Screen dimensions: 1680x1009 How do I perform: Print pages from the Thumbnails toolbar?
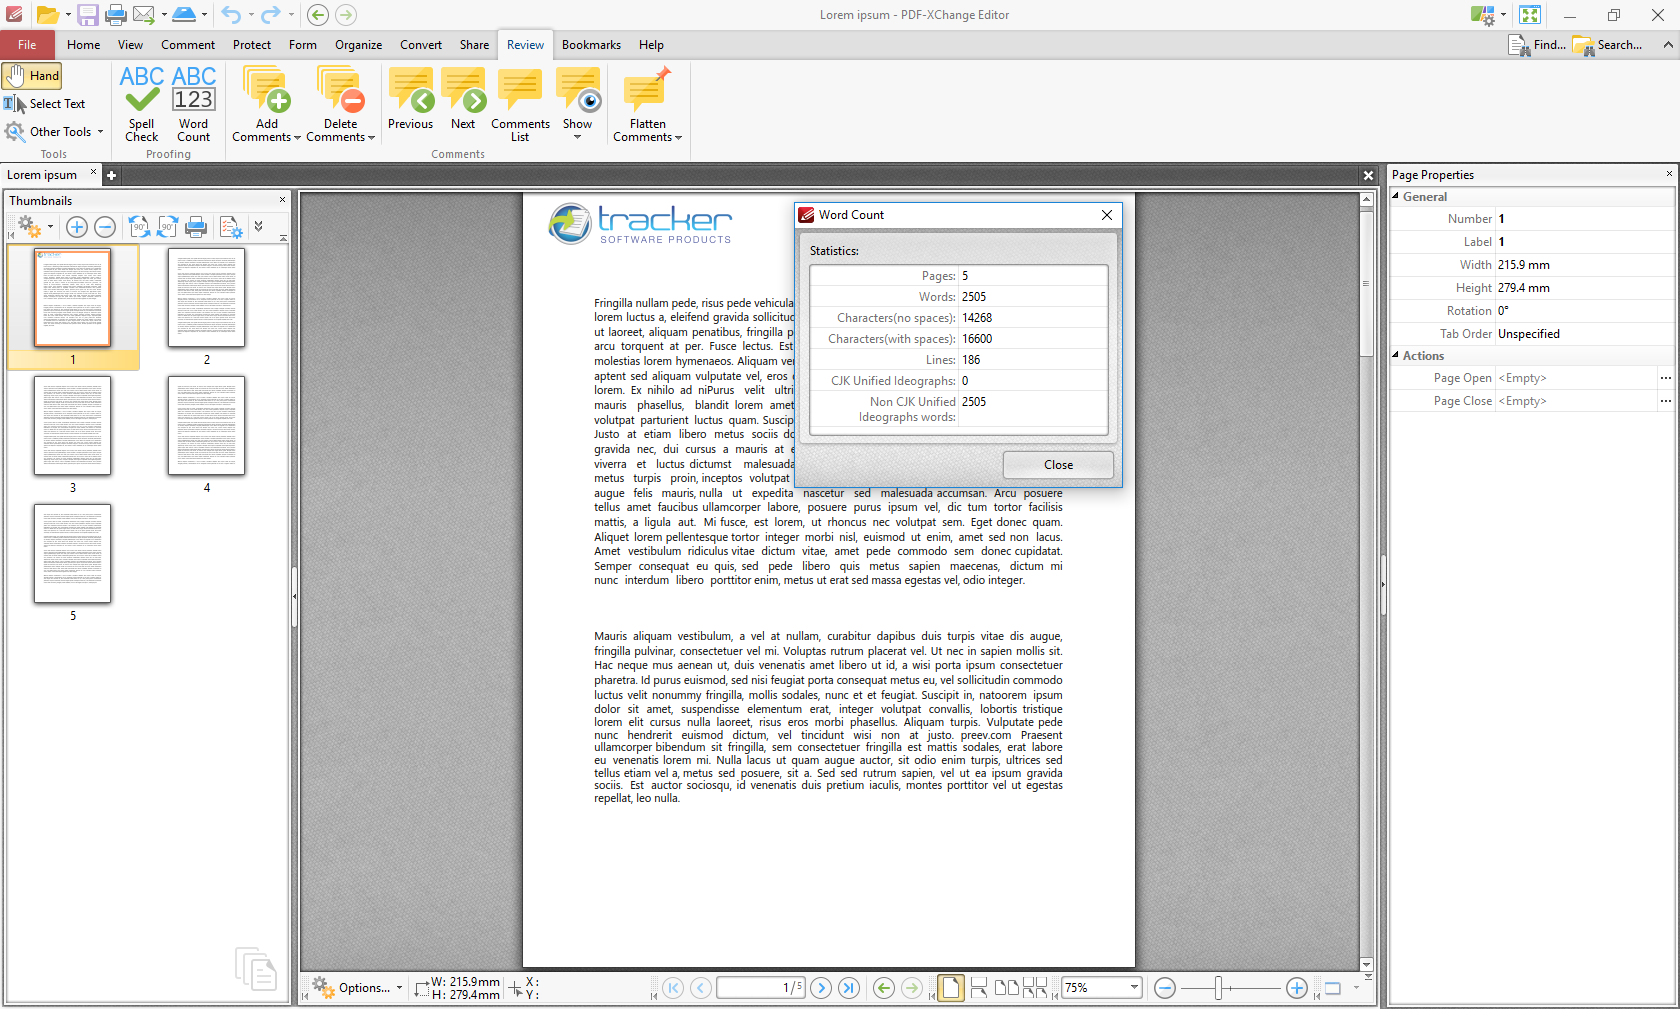[x=196, y=227]
